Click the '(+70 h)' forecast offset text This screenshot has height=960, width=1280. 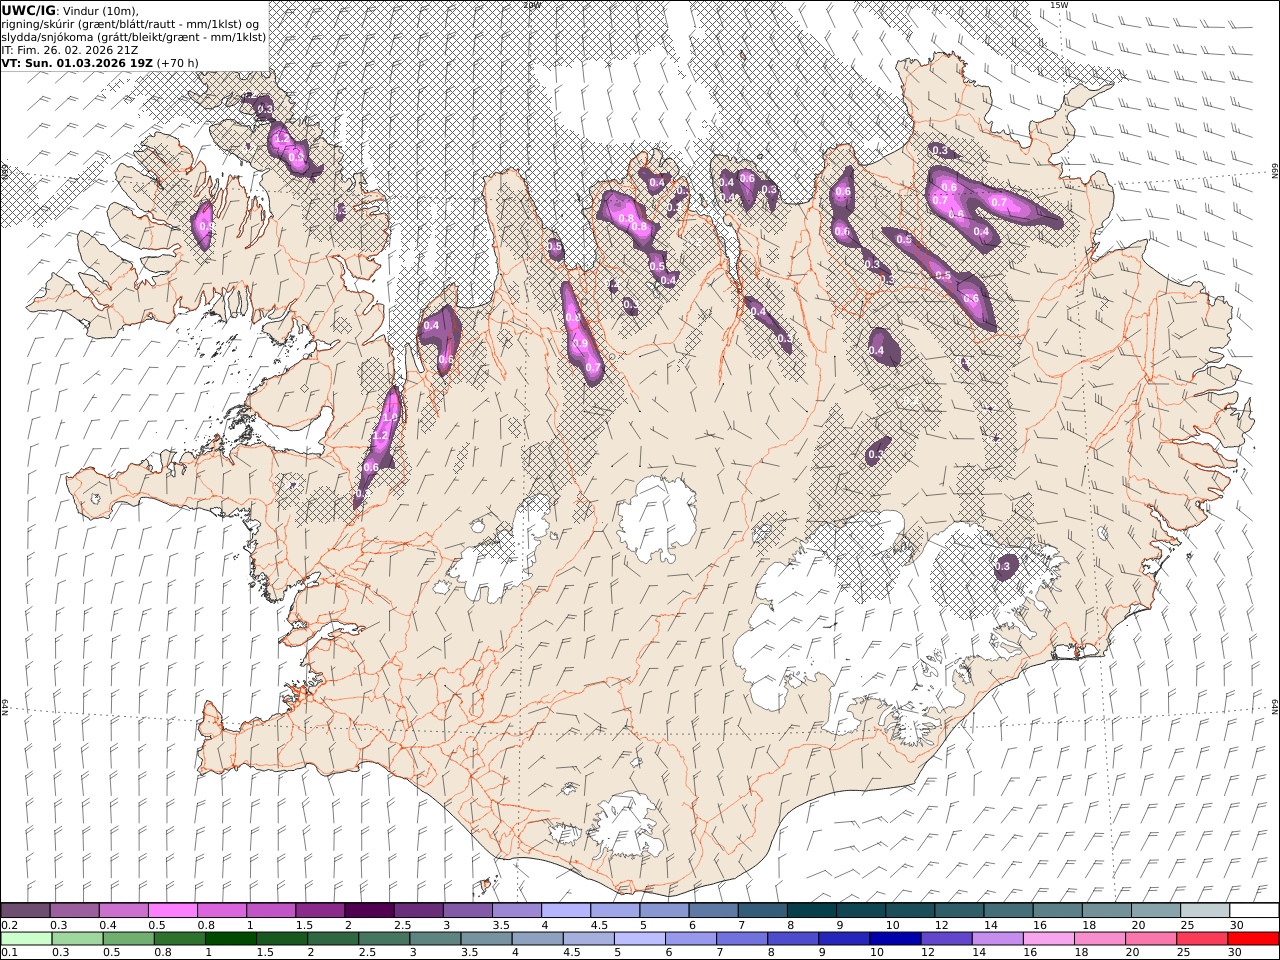click(x=178, y=63)
